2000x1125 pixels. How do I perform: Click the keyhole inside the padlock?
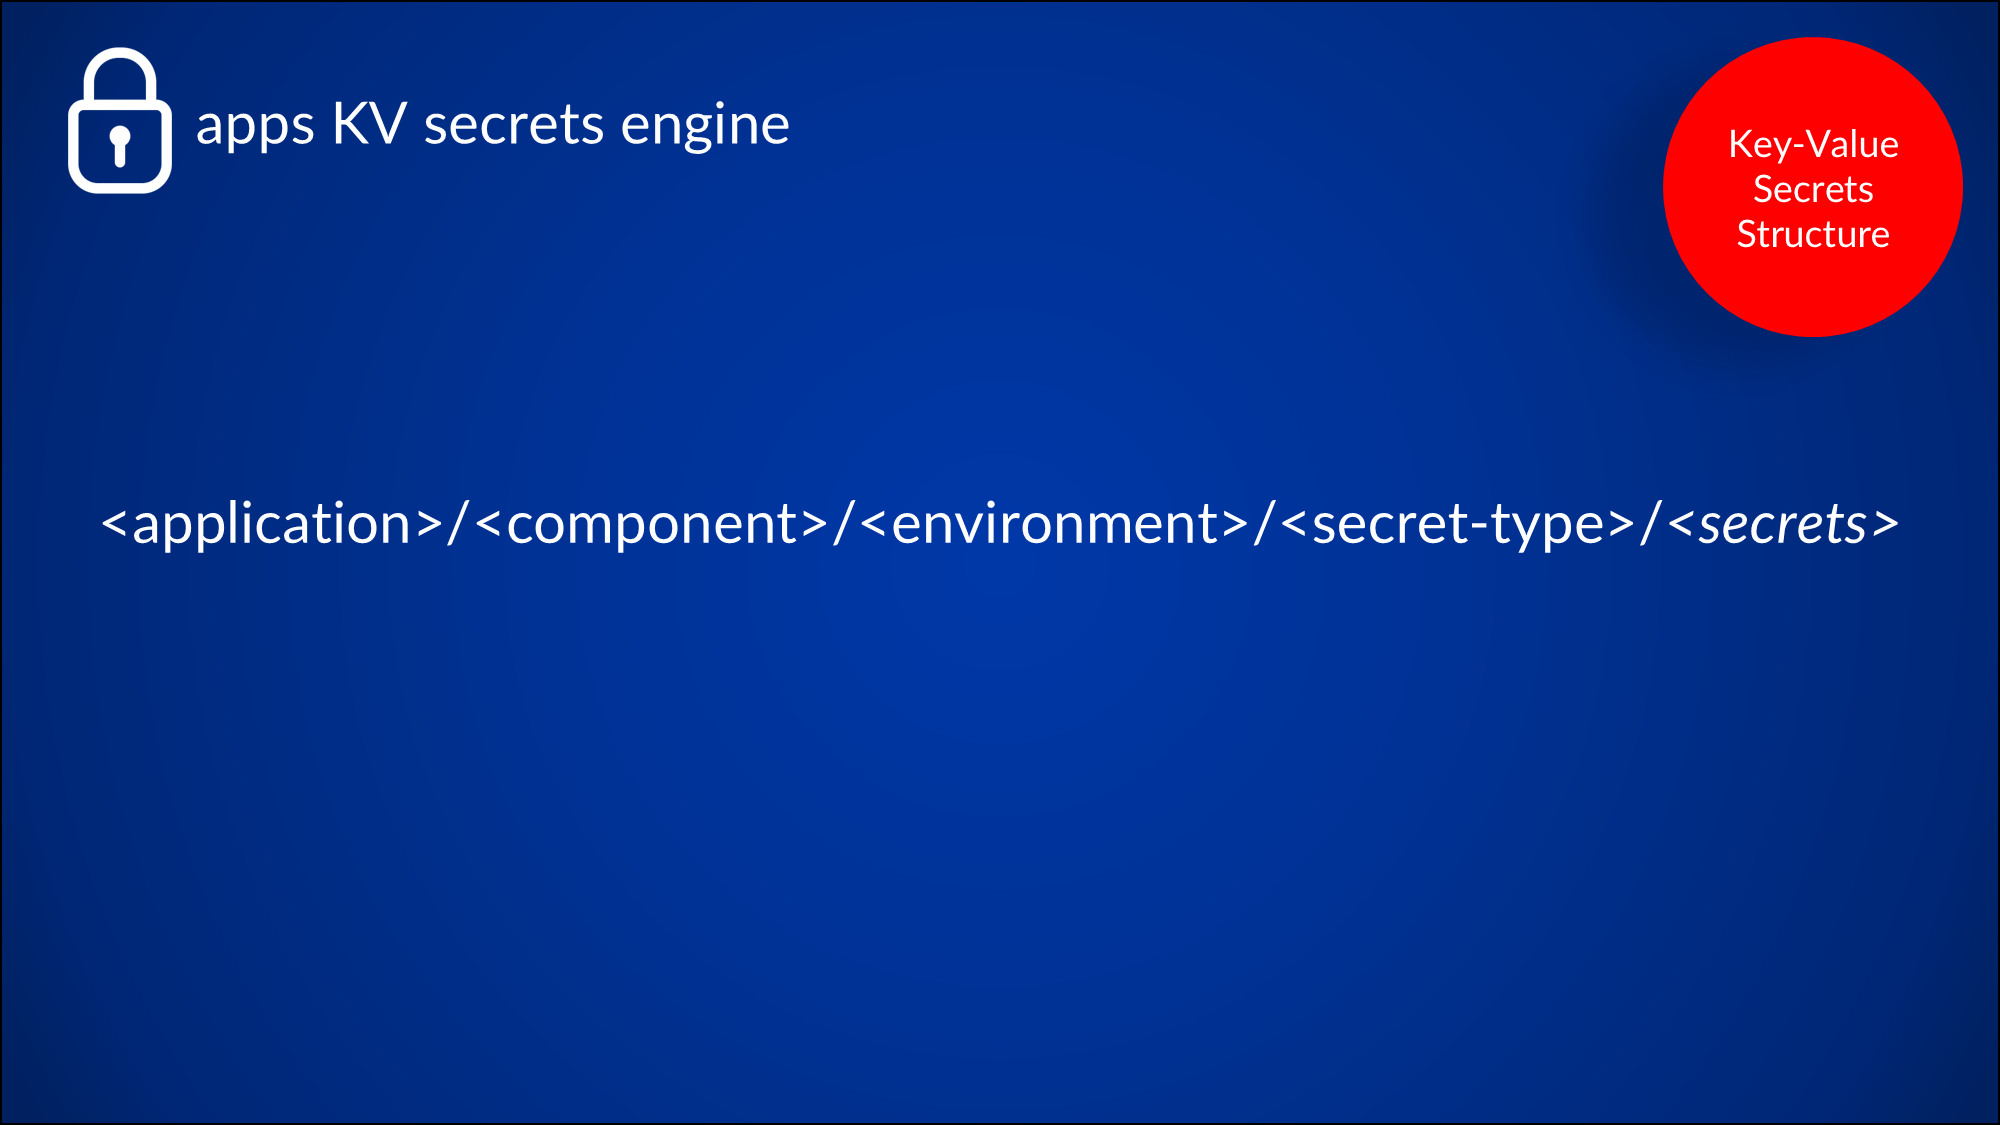pyautogui.click(x=120, y=144)
